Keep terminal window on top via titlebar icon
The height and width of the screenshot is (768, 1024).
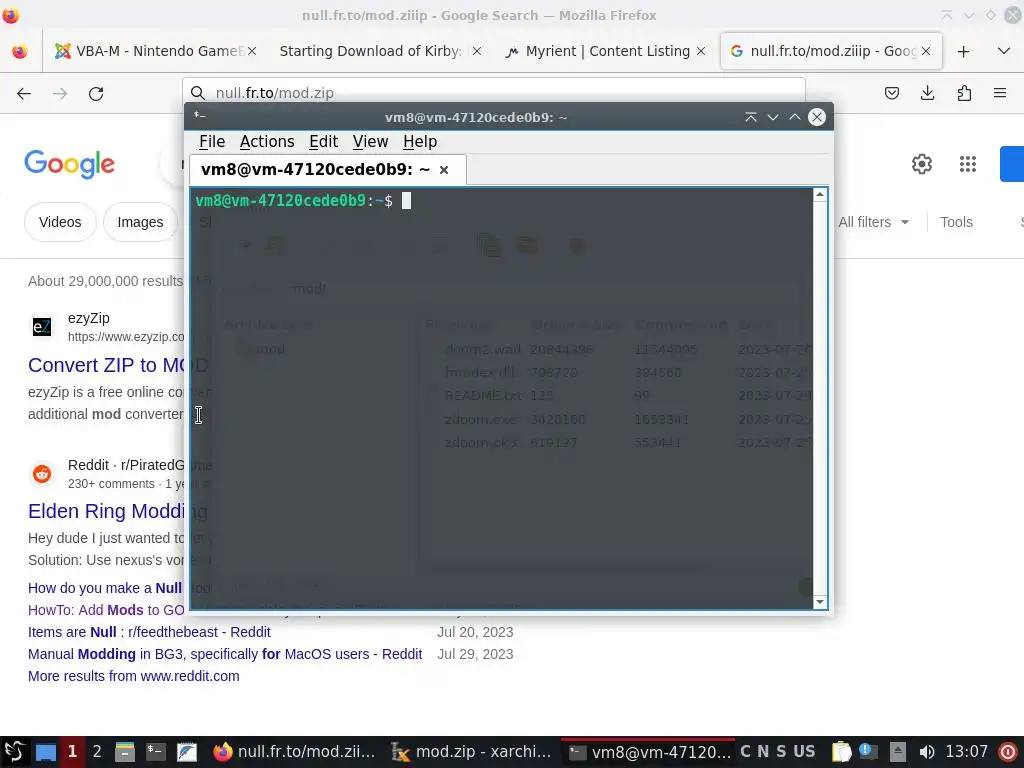pyautogui.click(x=750, y=117)
